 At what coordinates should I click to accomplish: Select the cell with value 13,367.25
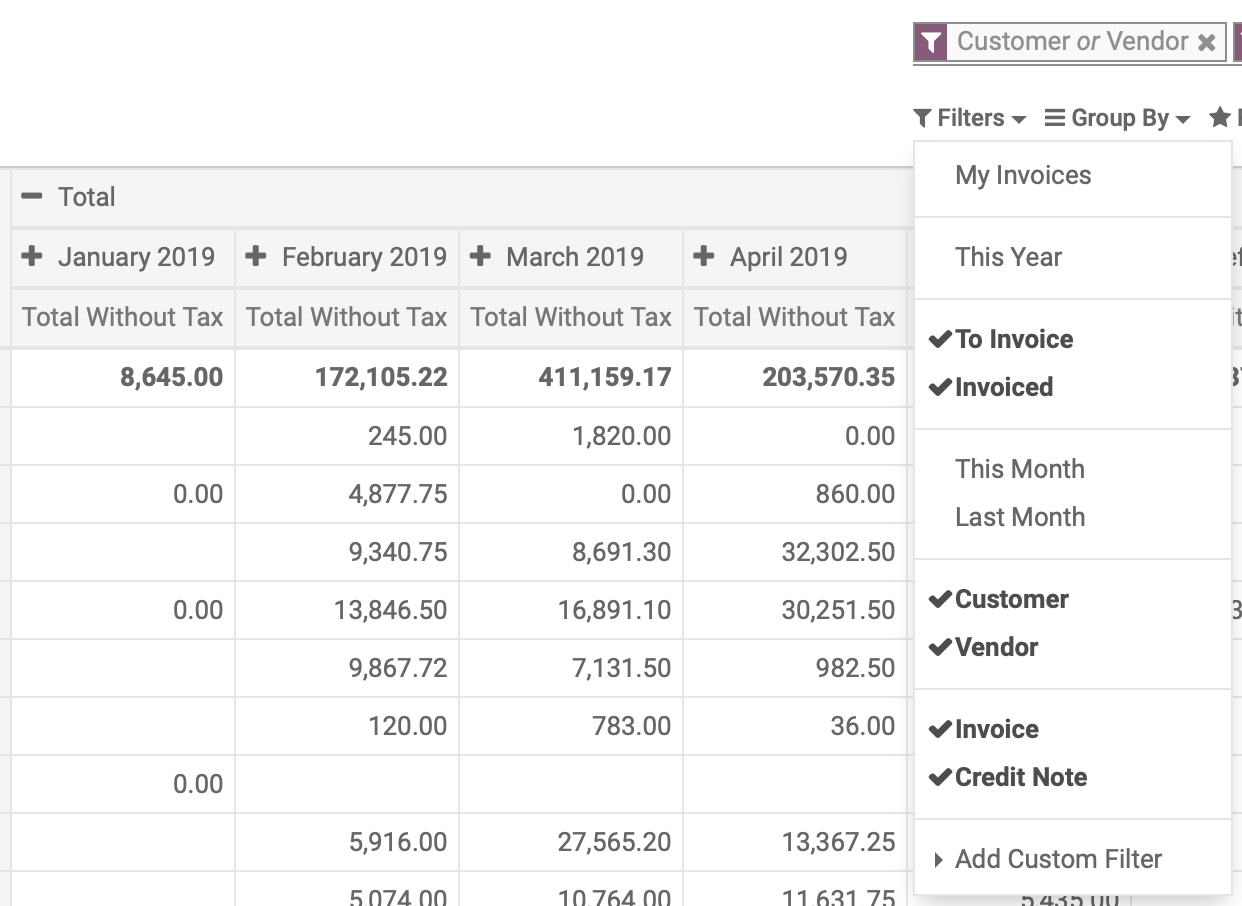795,842
